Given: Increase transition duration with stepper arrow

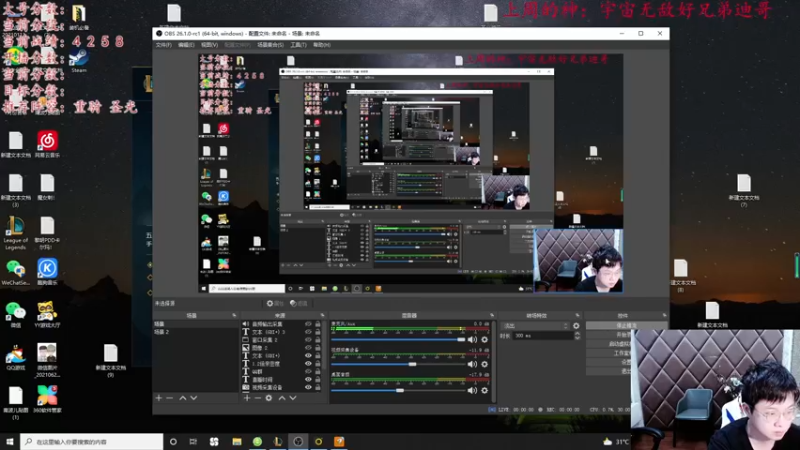Looking at the screenshot, I should click(x=577, y=334).
